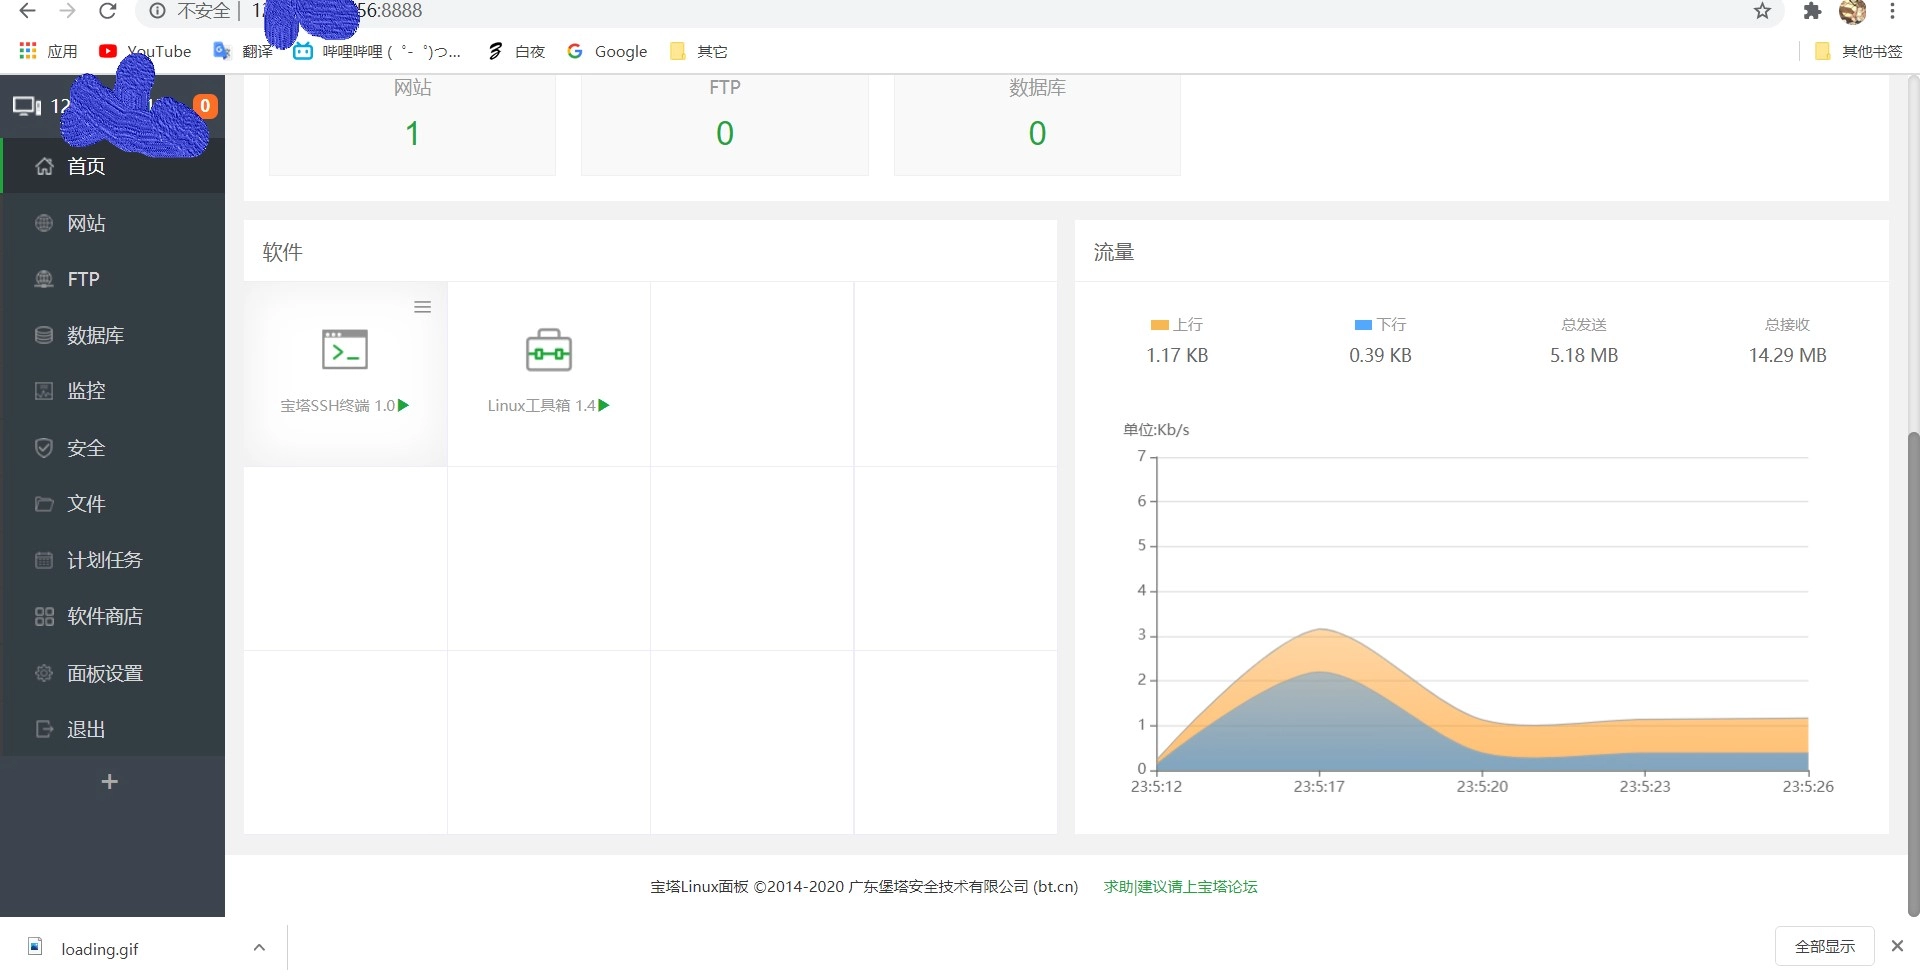Open the 数据库 sidebar menu
This screenshot has width=1920, height=976.
[x=113, y=335]
